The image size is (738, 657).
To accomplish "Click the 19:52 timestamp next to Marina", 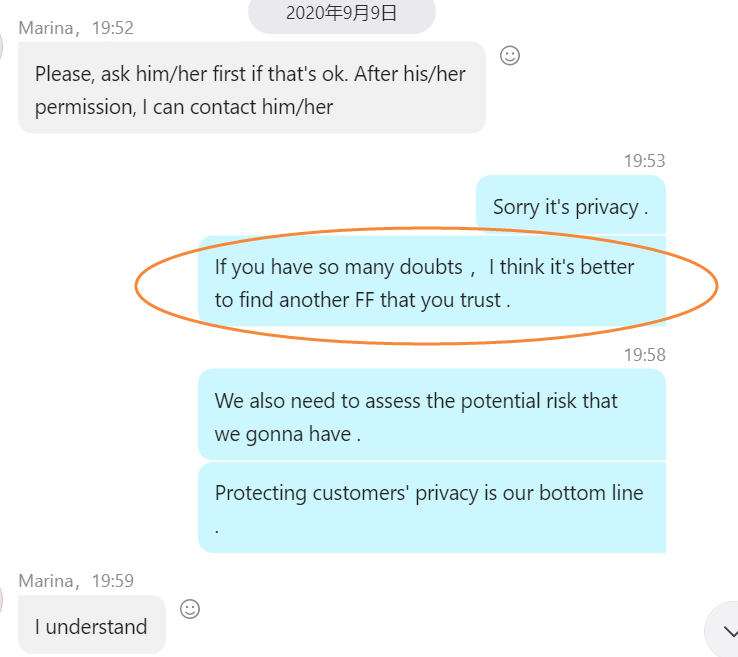I will click(112, 28).
